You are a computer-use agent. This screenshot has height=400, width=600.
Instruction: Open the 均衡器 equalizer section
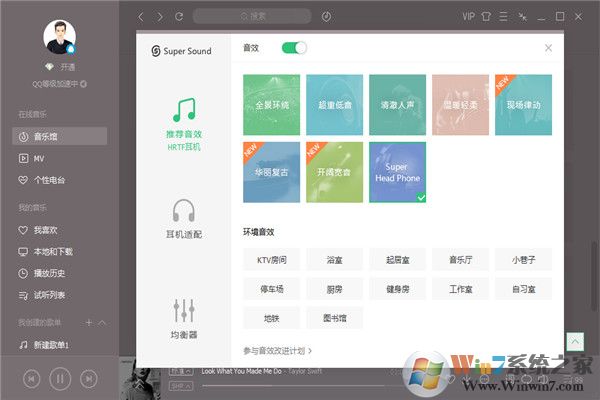(x=183, y=318)
